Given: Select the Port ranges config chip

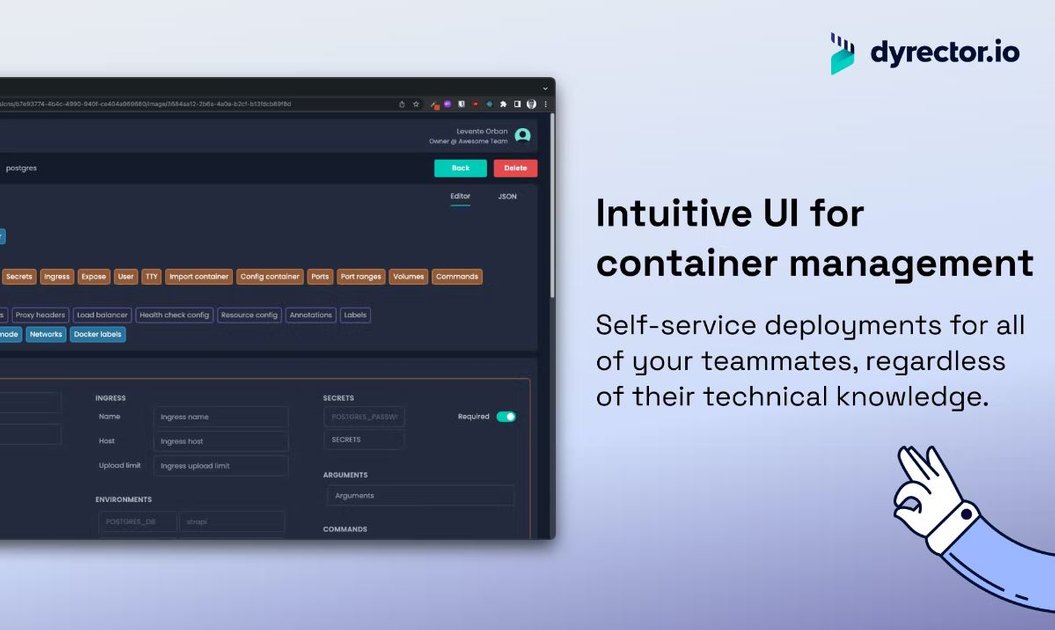Looking at the screenshot, I should (360, 276).
